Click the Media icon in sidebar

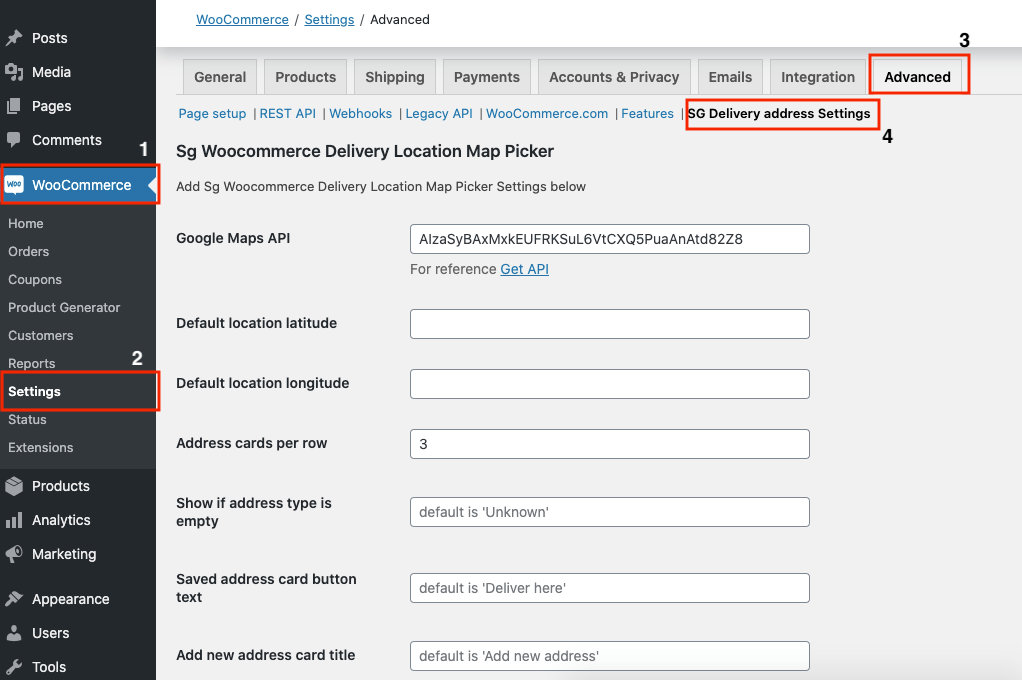click(14, 72)
